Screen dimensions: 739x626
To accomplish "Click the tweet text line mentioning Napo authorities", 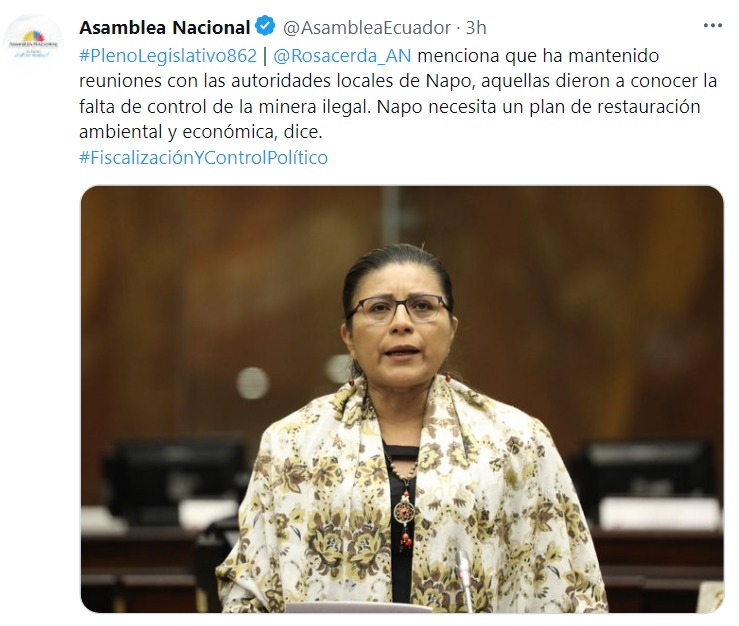I will coord(398,81).
